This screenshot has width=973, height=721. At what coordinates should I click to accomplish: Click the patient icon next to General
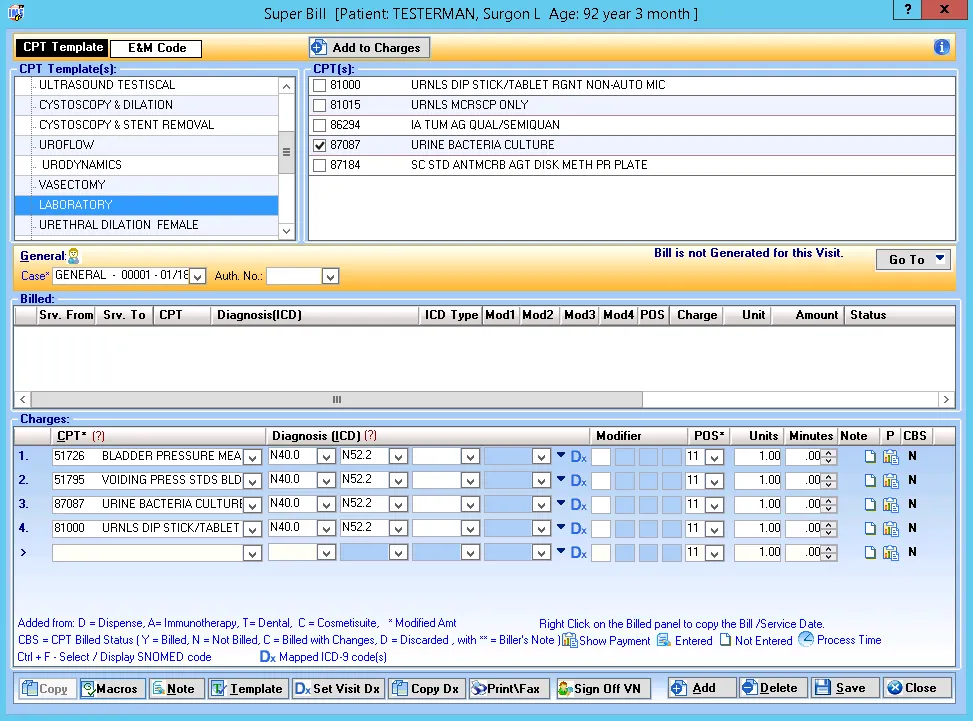(74, 257)
